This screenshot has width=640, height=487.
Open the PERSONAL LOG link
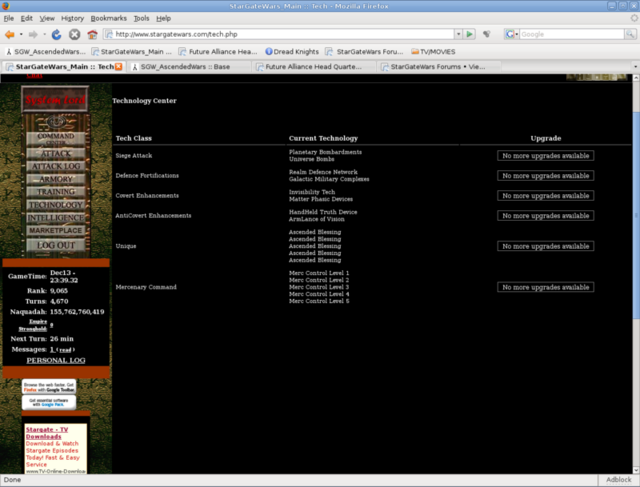pos(55,360)
